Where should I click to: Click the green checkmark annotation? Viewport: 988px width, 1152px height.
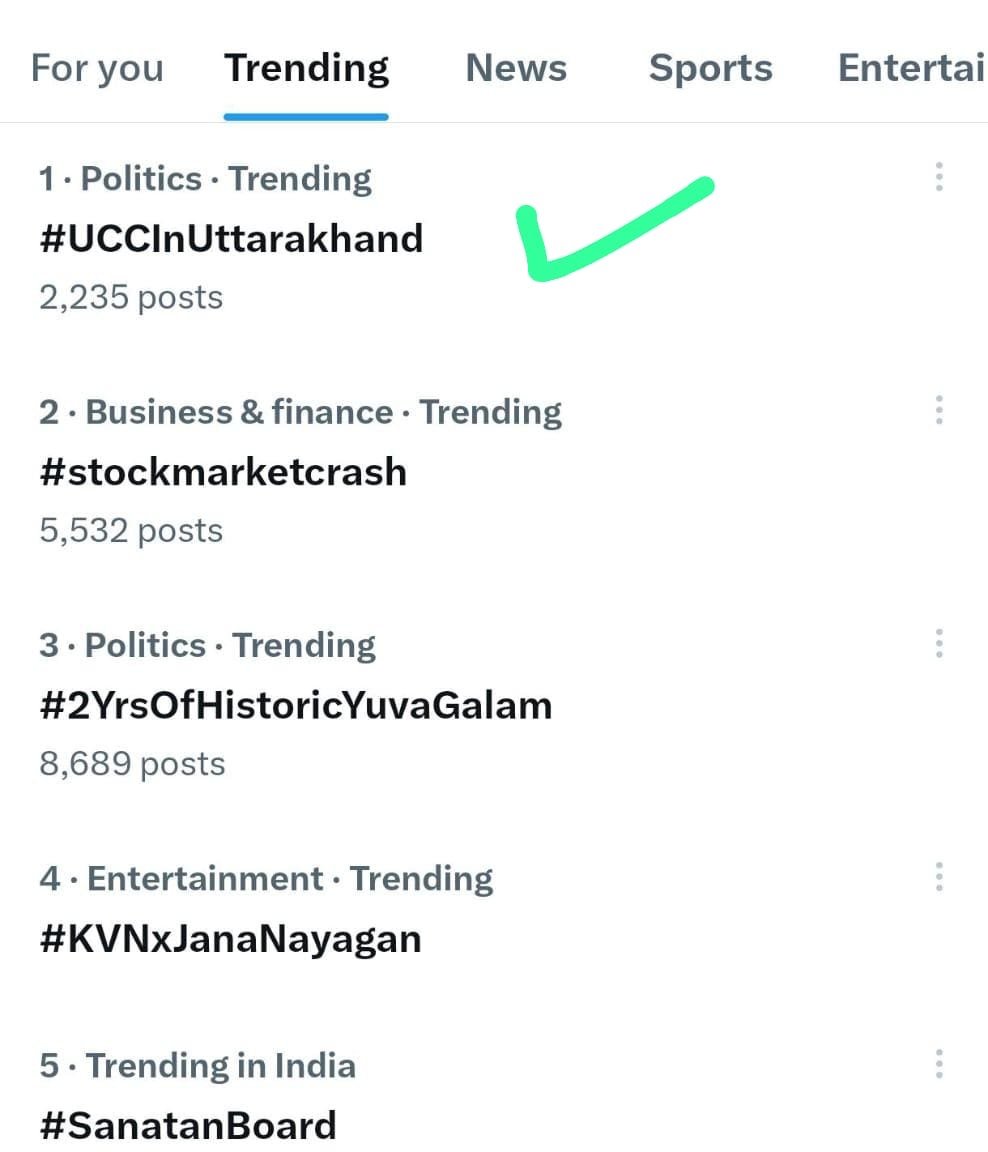tap(614, 229)
